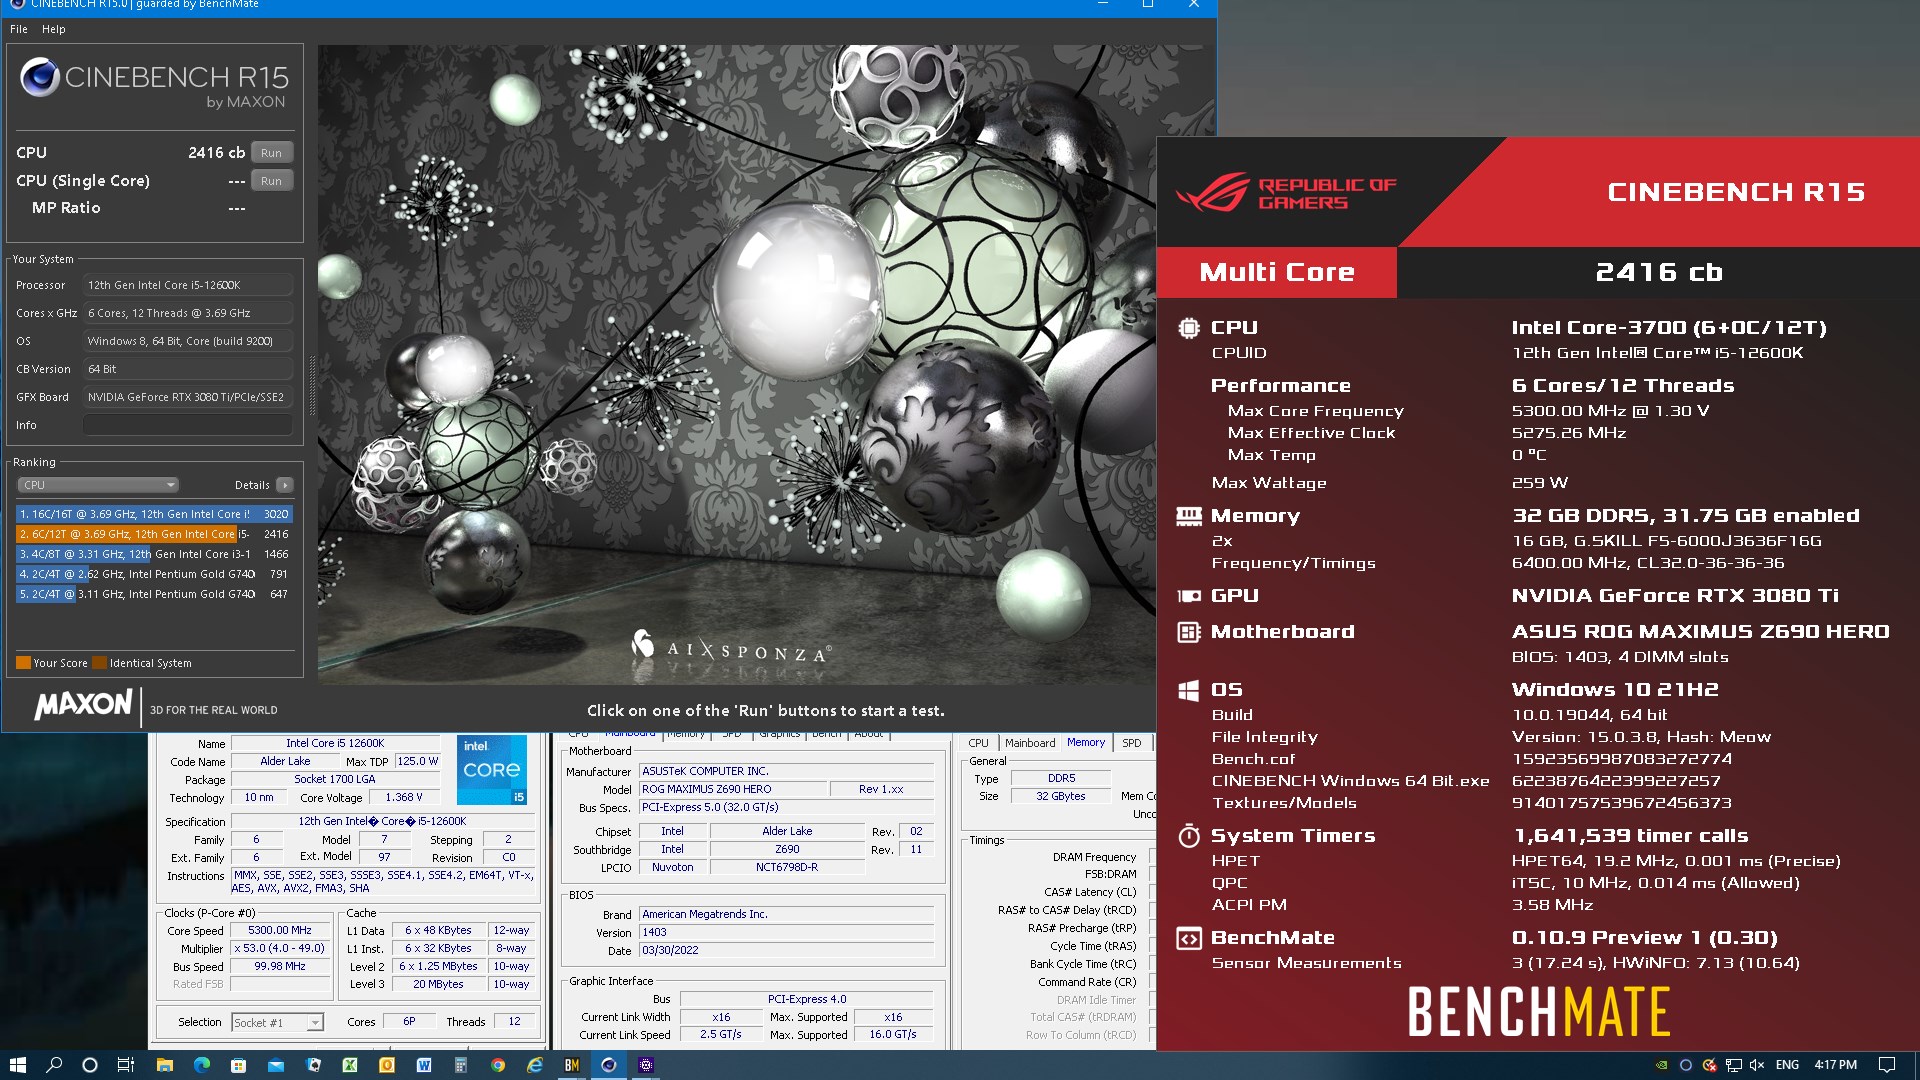Switch to the SPD tab in right CPU-Z window

(1131, 743)
